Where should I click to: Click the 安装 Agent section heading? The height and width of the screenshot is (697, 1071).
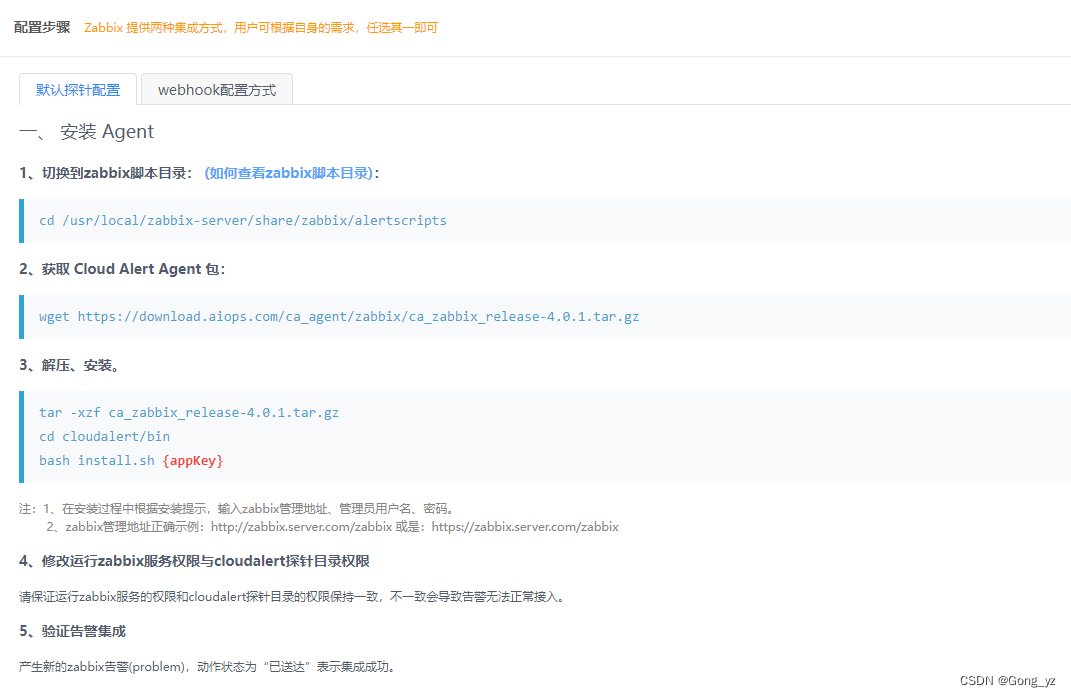click(x=87, y=131)
